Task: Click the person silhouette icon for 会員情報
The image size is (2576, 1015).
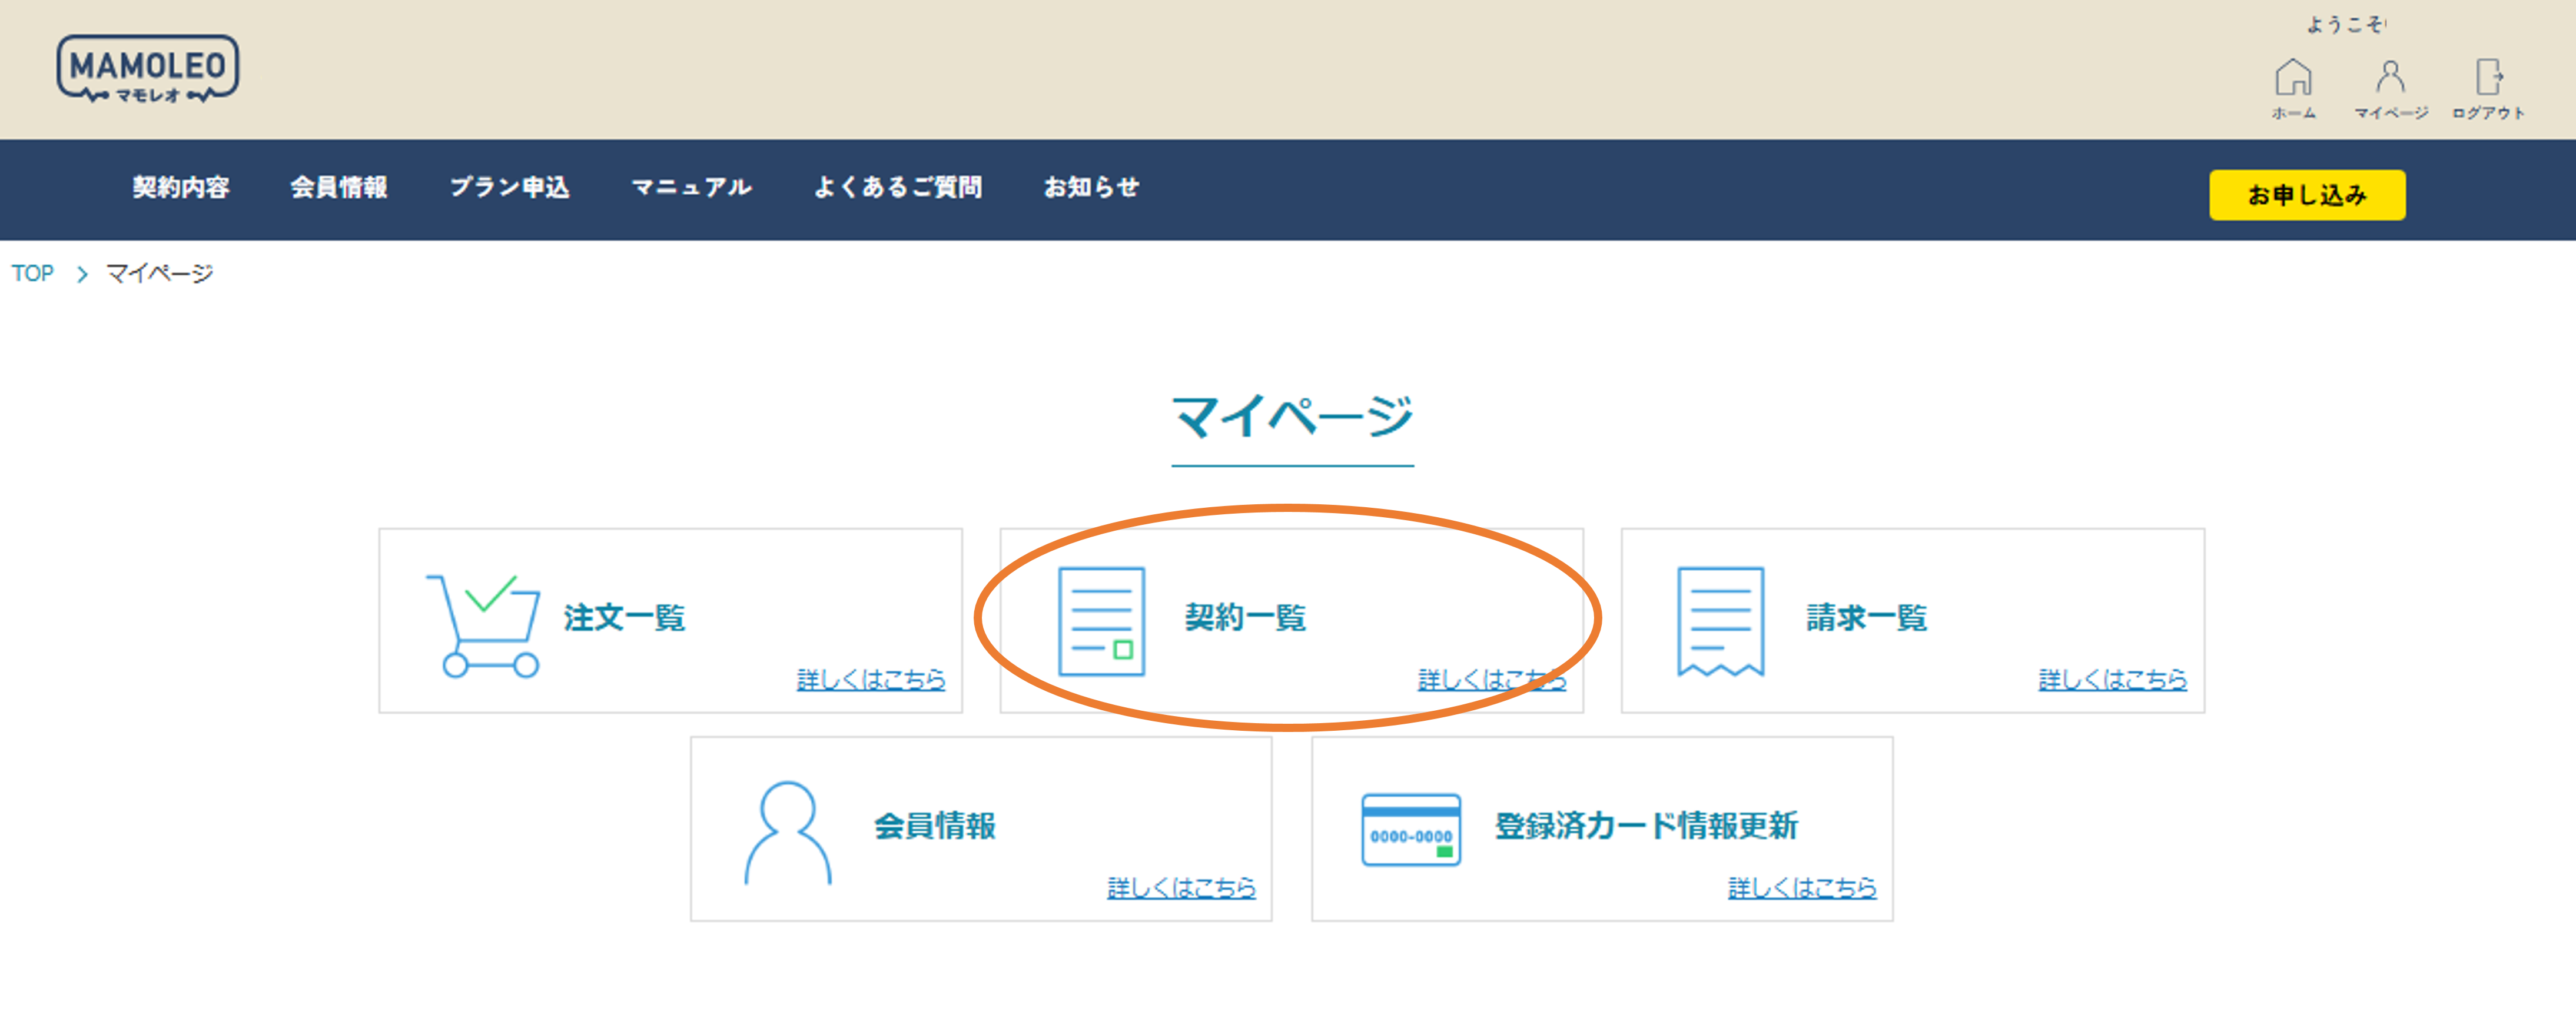Action: (787, 831)
